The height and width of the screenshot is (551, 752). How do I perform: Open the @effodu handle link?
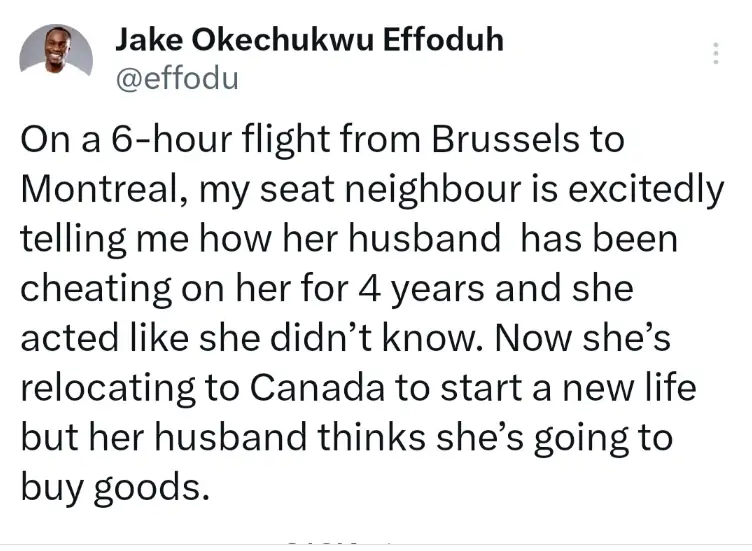click(177, 77)
